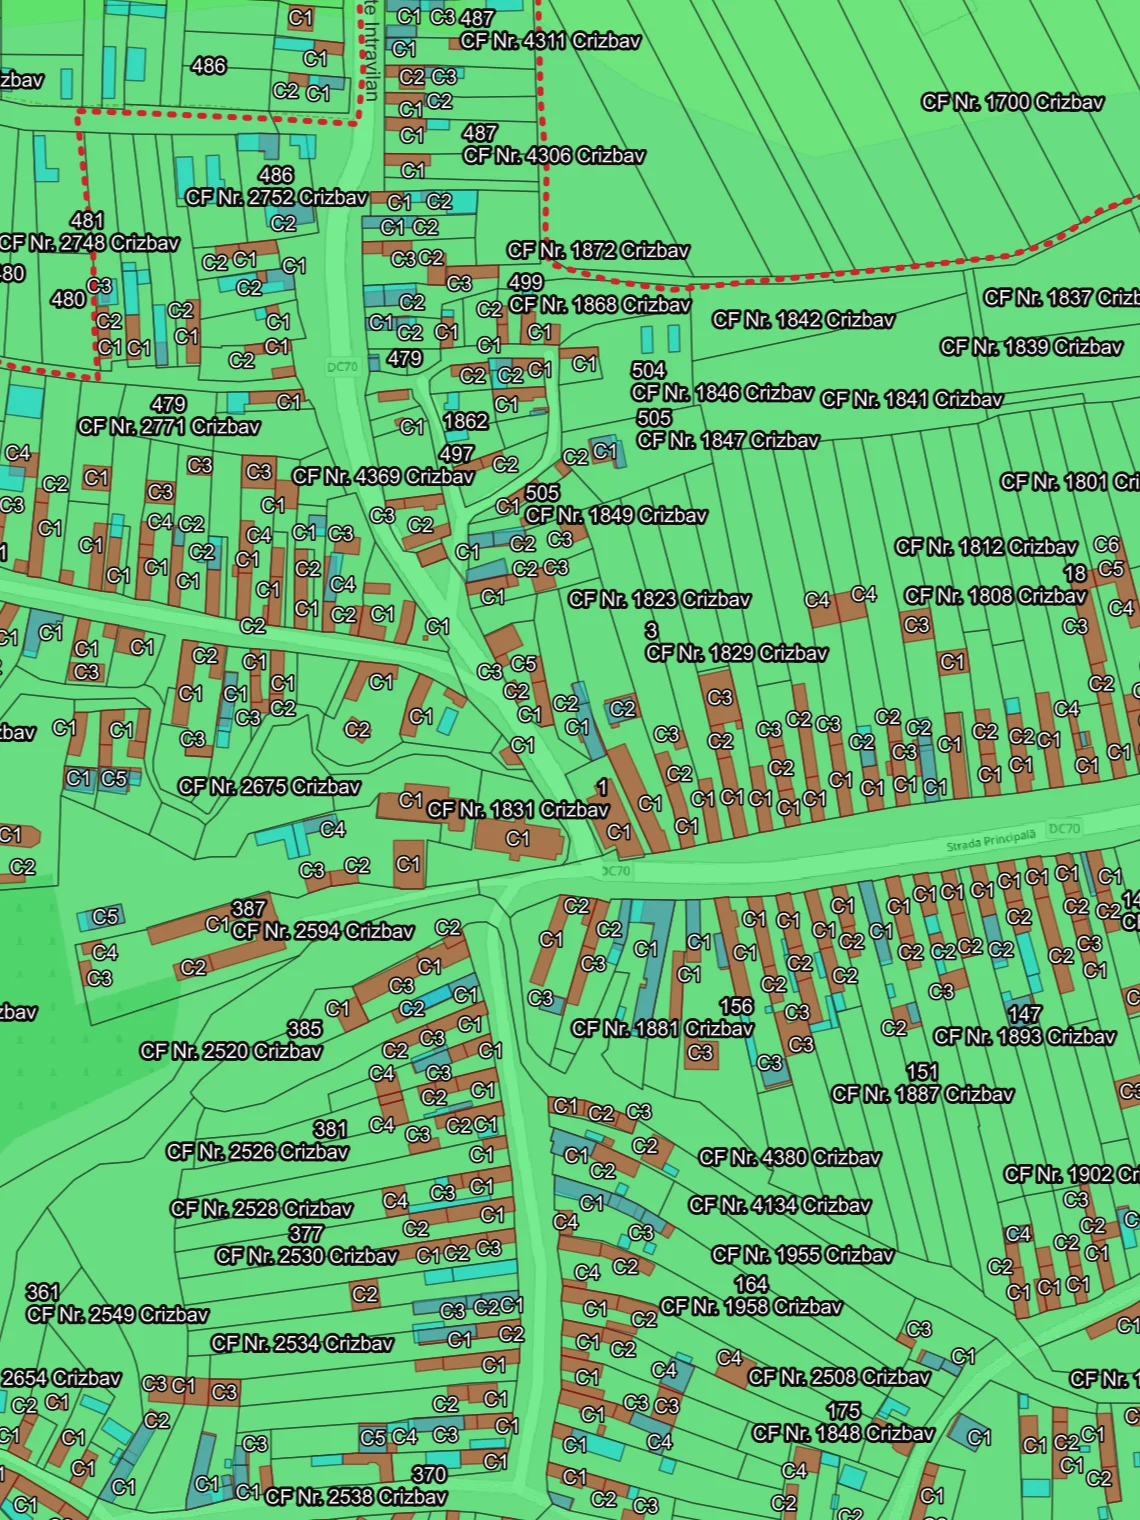This screenshot has width=1140, height=1520.
Task: Select the 'CF Nr. 2538 Crizbav' parcel label
Action: 357,1497
